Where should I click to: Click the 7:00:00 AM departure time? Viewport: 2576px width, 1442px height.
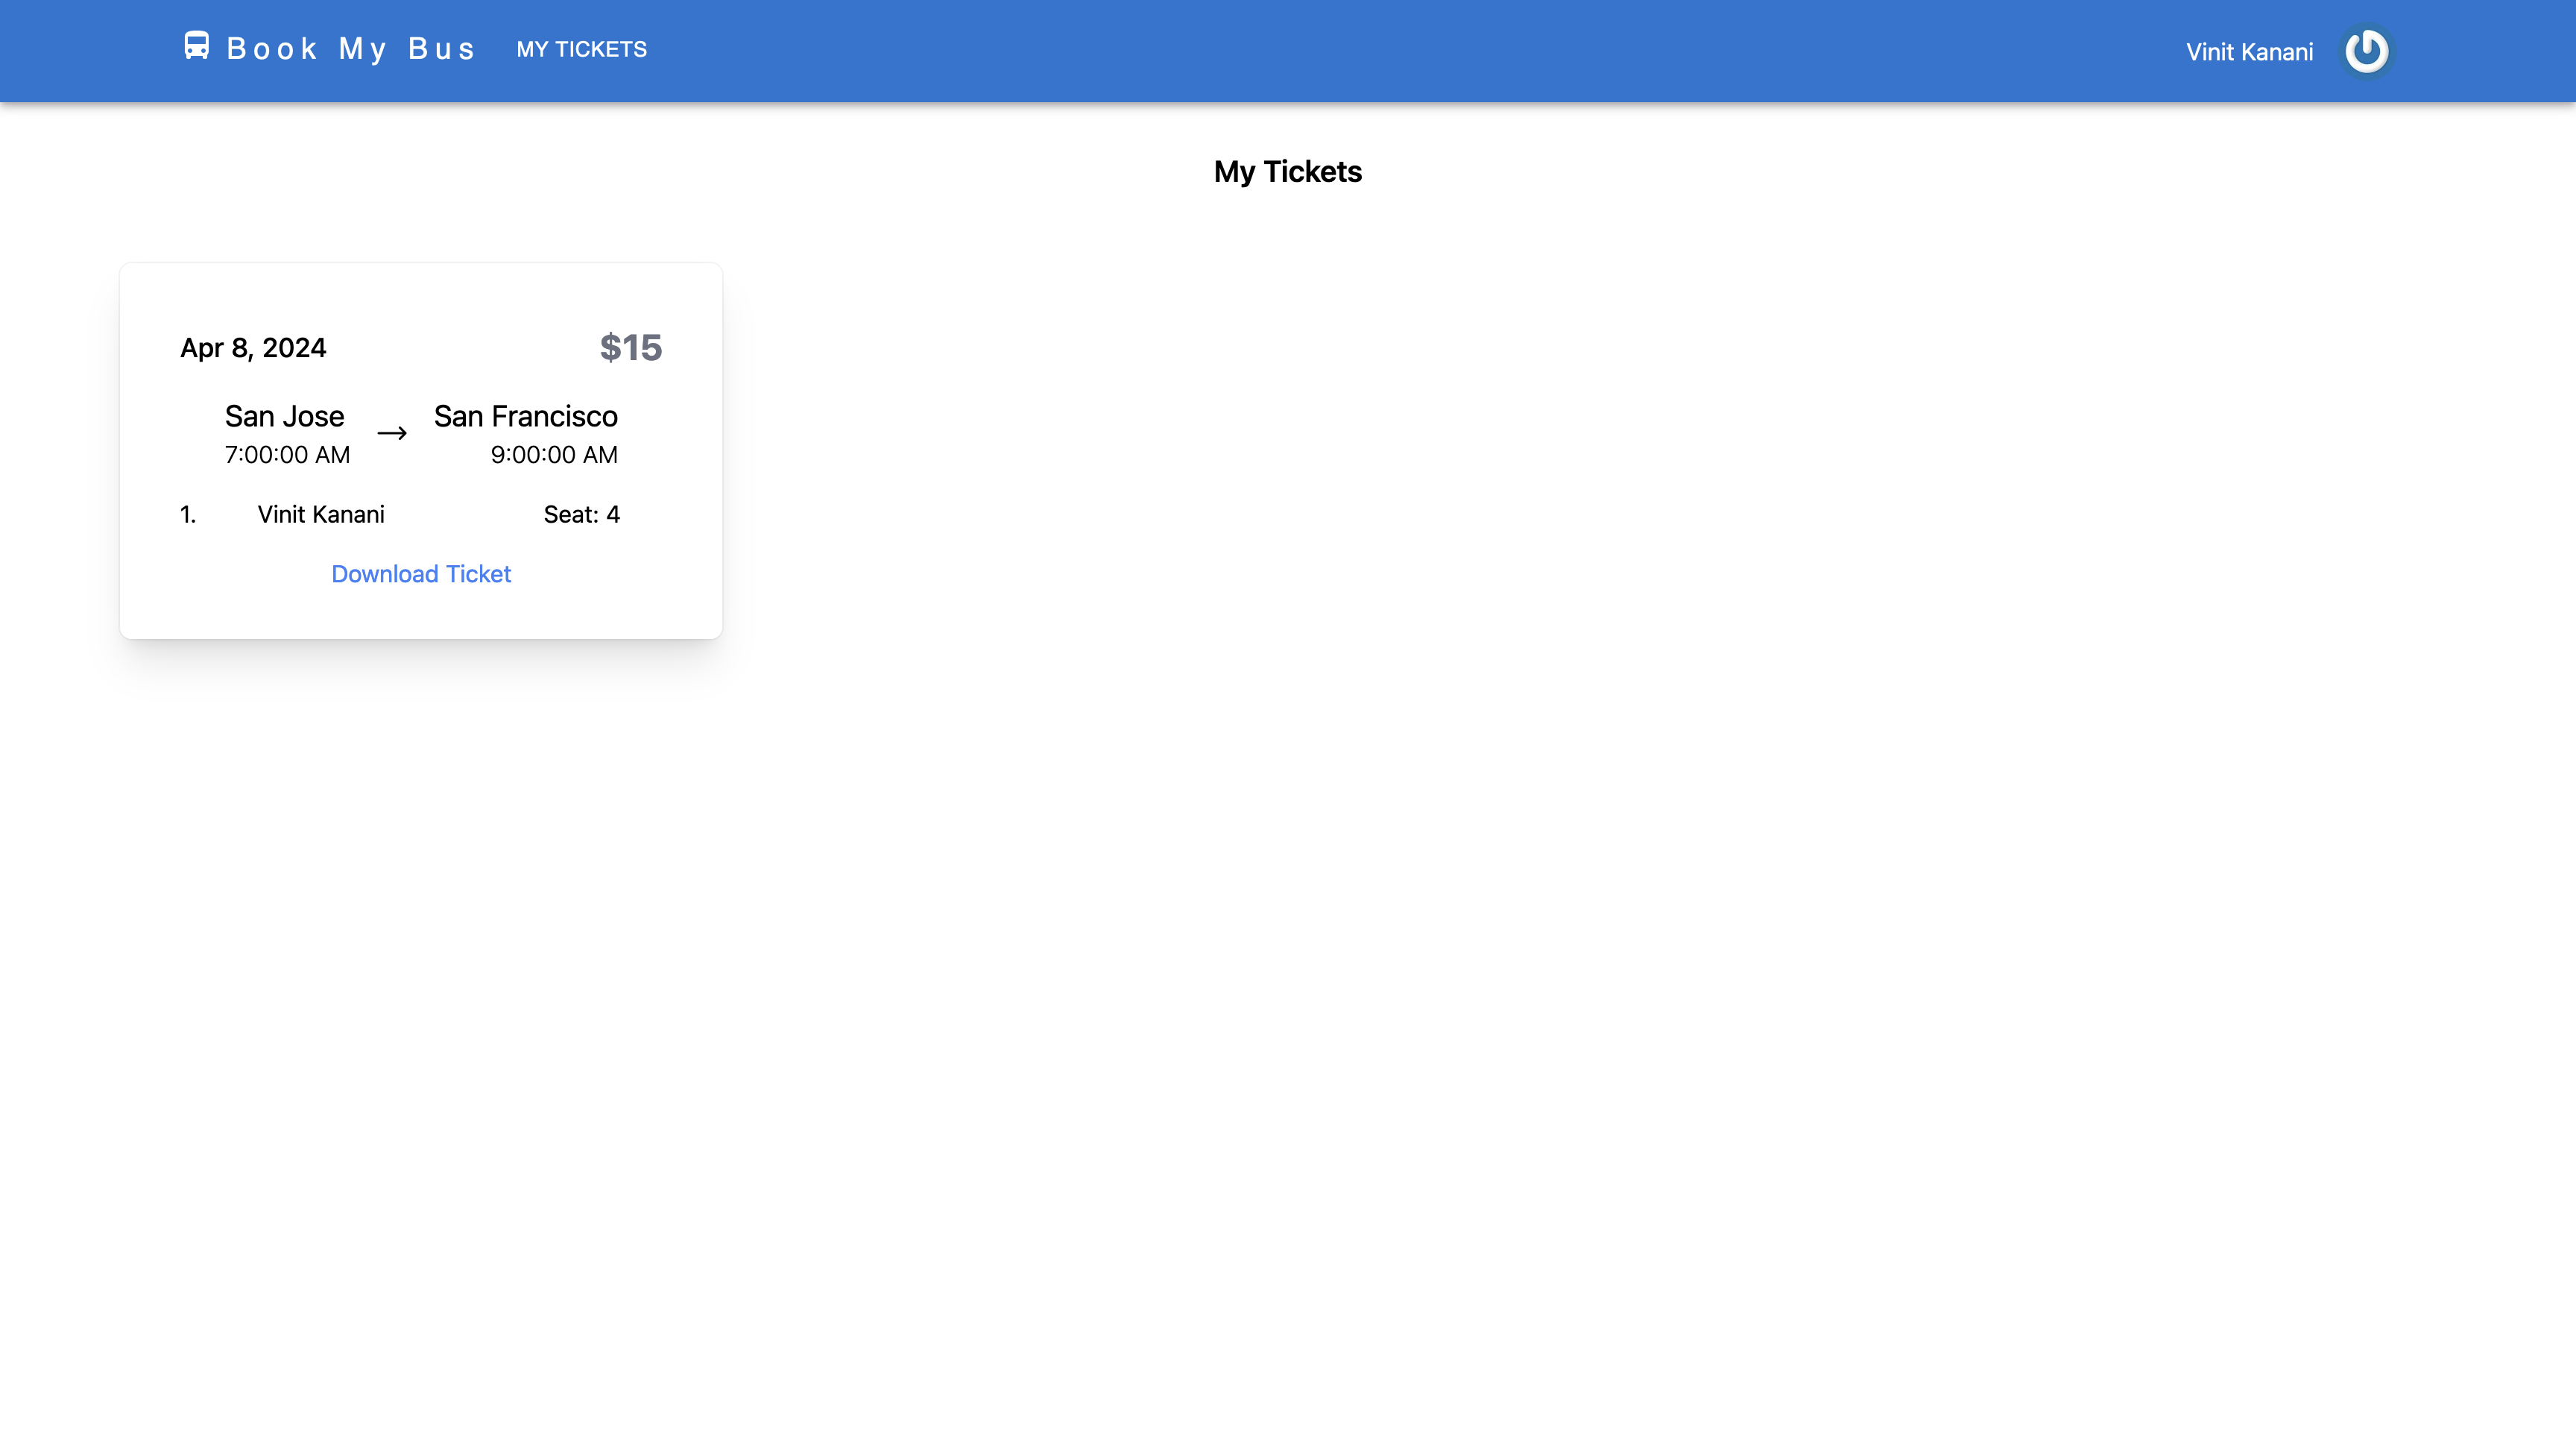point(287,455)
